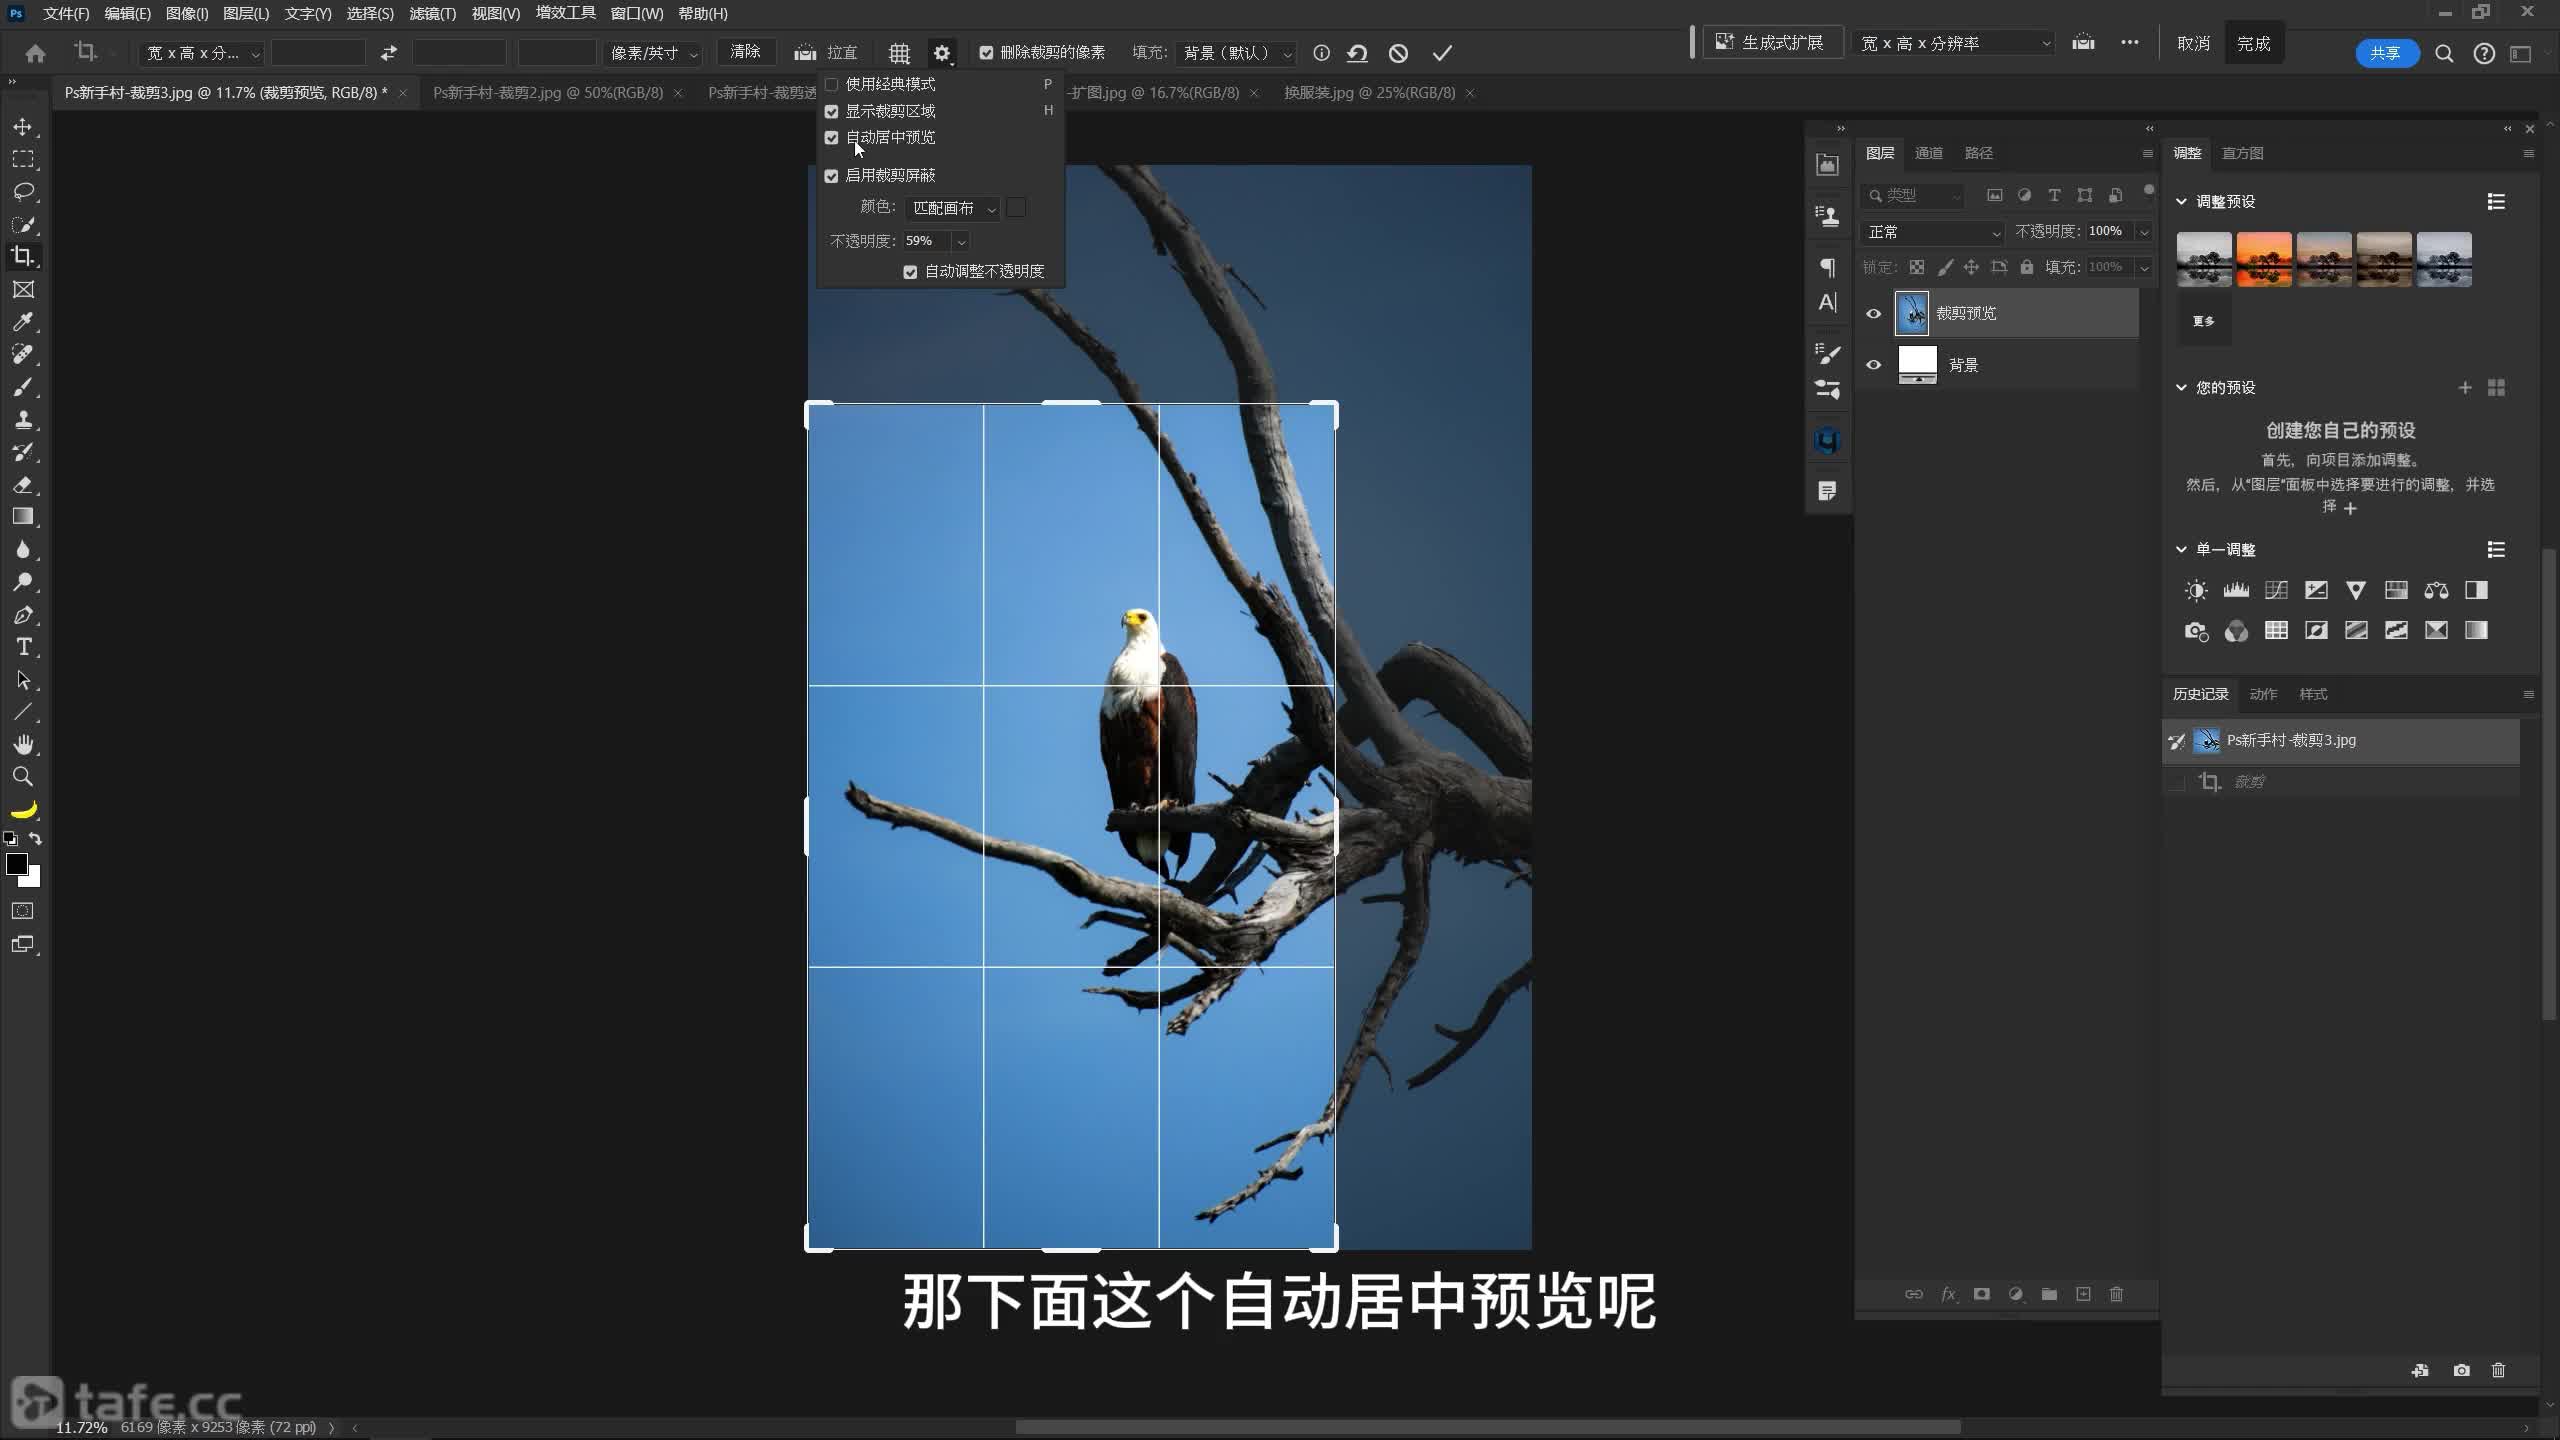The height and width of the screenshot is (1440, 2560).
Task: Uncheck 启用裁剪屏蔽 option
Action: point(831,176)
